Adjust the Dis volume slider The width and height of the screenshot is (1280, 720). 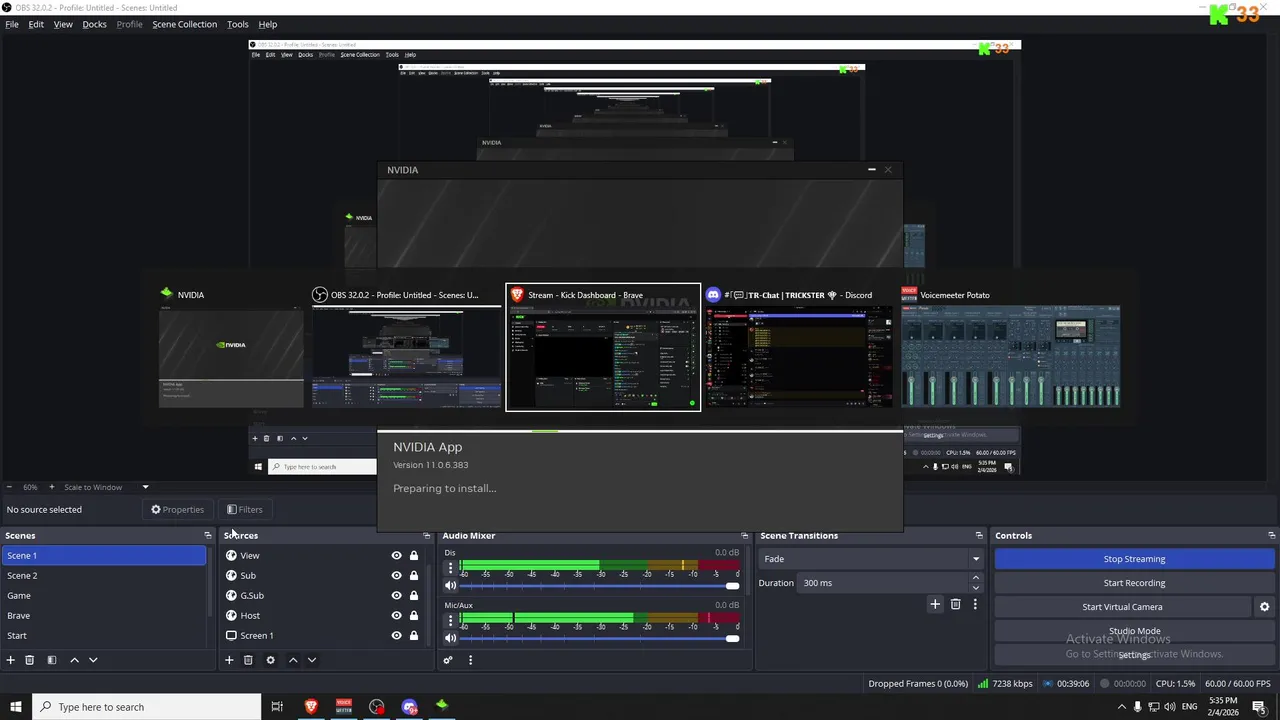click(x=599, y=585)
